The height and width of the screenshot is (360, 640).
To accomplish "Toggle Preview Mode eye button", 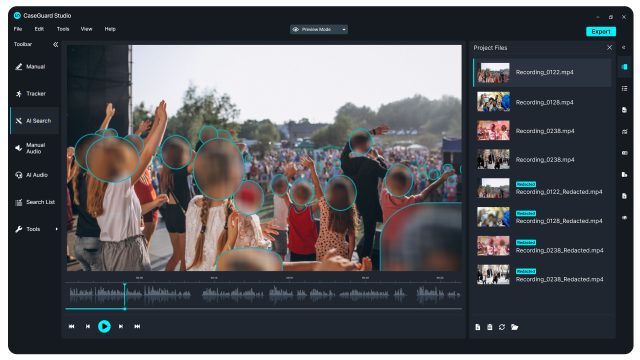I will click(x=296, y=29).
